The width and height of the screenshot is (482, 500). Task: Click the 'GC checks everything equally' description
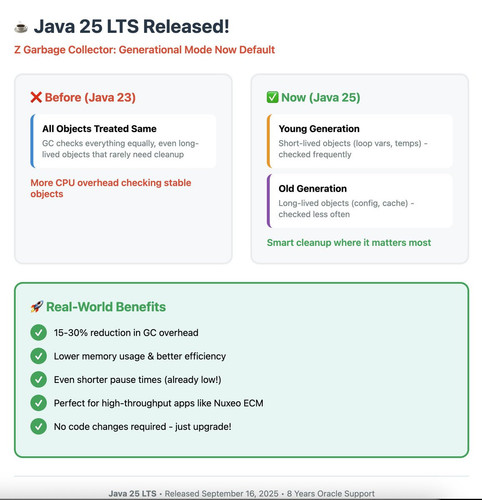point(120,149)
